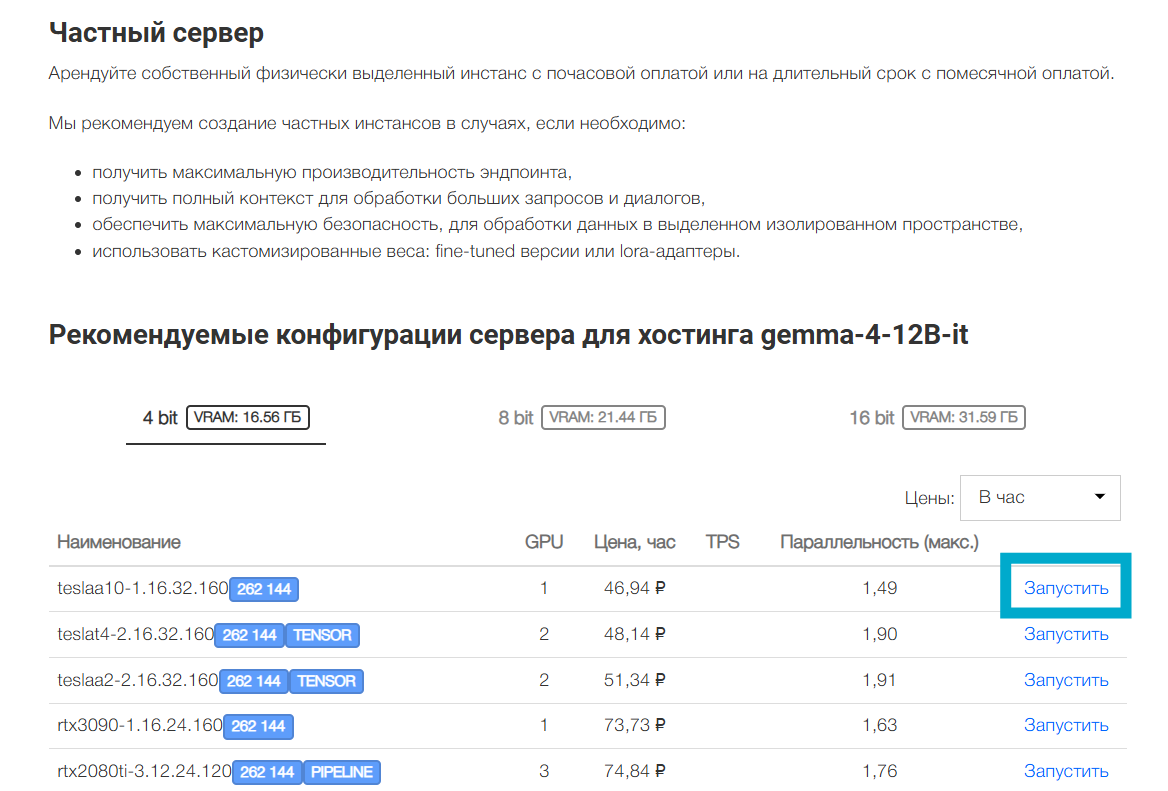This screenshot has width=1168, height=791.
Task: Launch the rtx3090-1.16.24.160 server
Action: [1066, 725]
